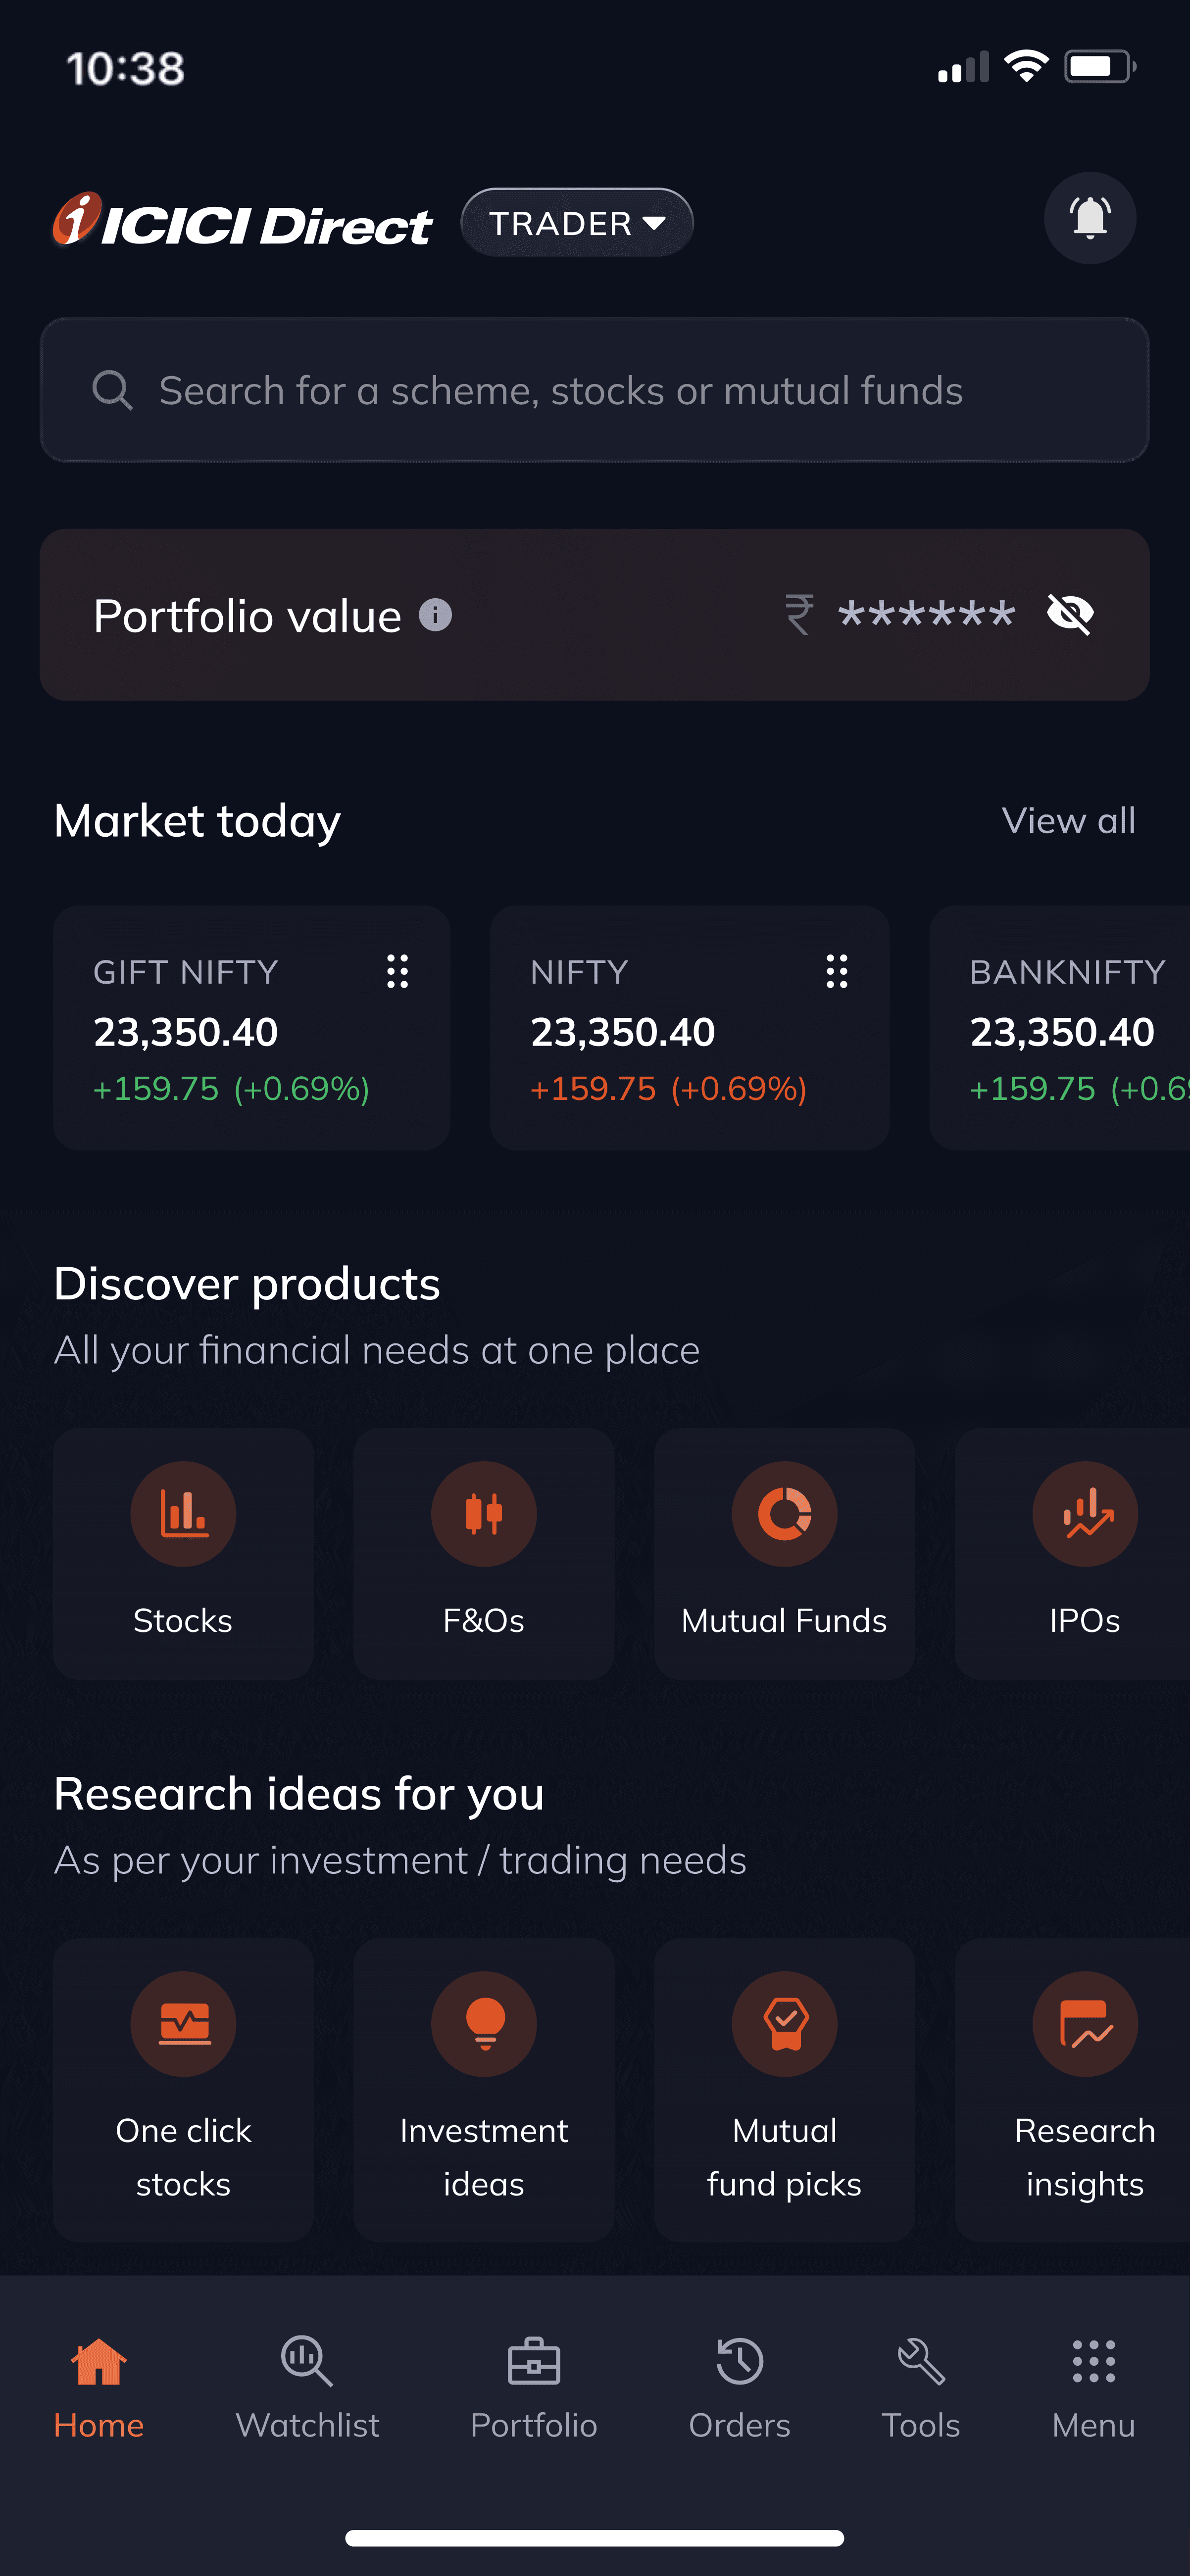
Task: Open the F&Os candlestick icon
Action: pos(483,1514)
